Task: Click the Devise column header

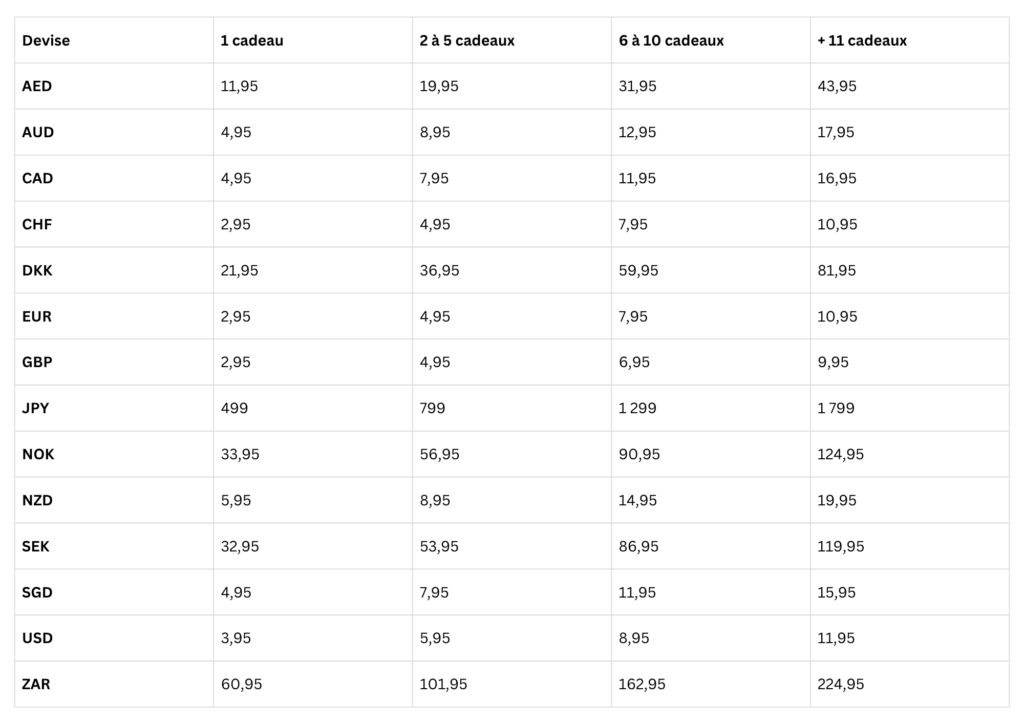Action: click(x=46, y=40)
